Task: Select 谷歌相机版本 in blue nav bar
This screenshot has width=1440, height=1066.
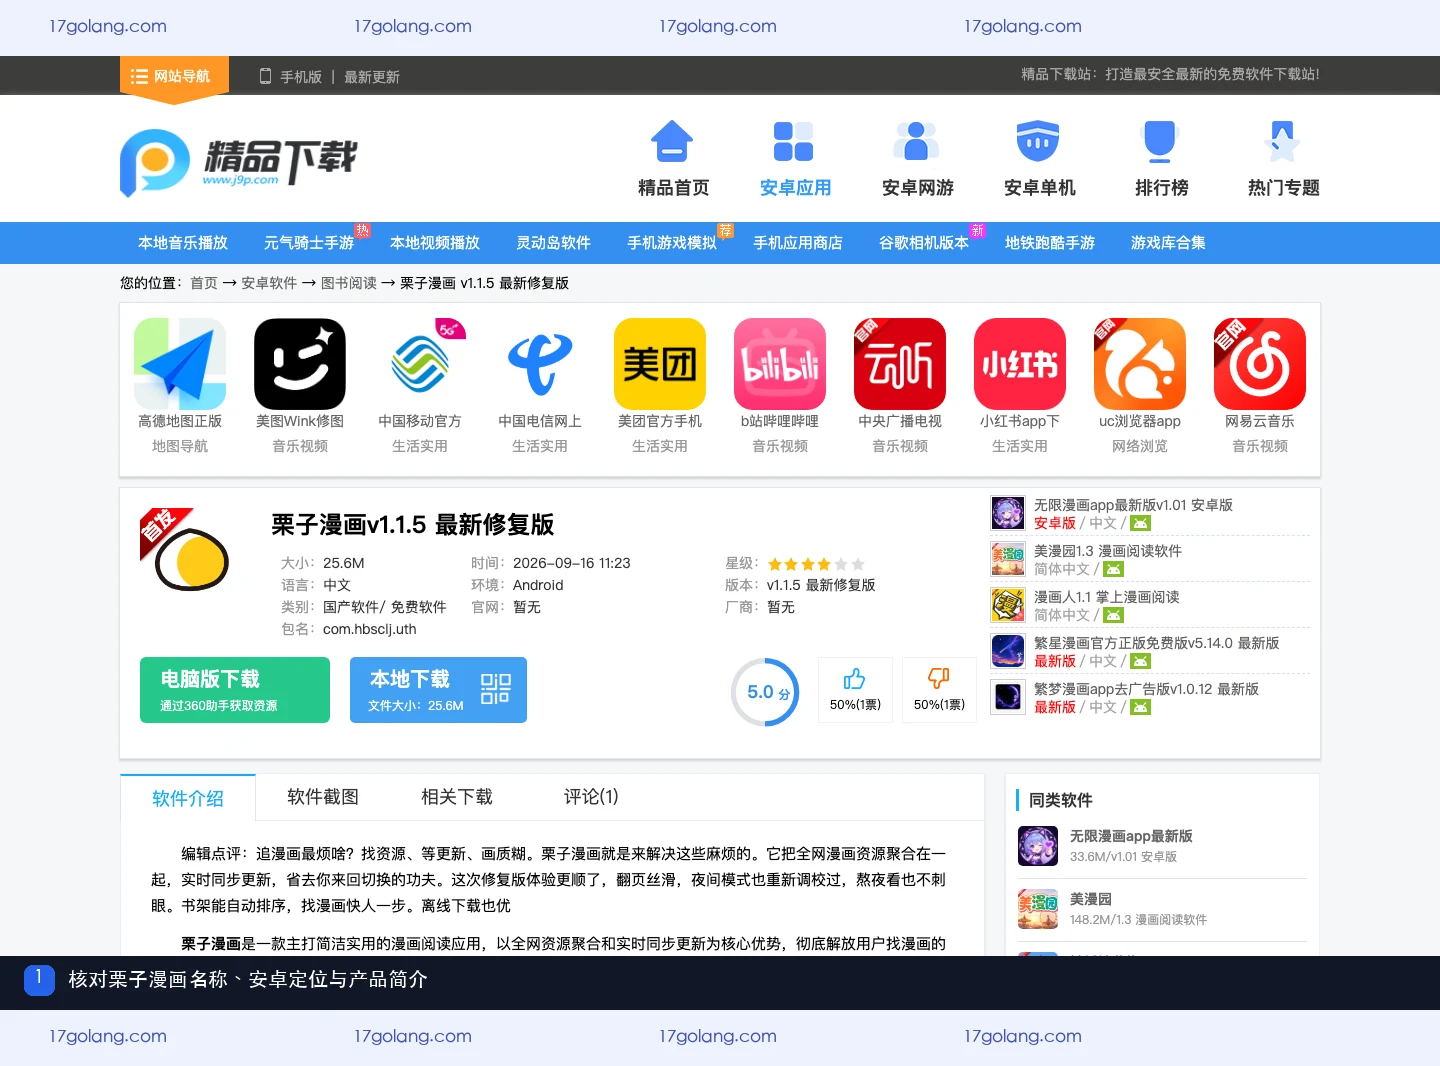Action: tap(924, 243)
